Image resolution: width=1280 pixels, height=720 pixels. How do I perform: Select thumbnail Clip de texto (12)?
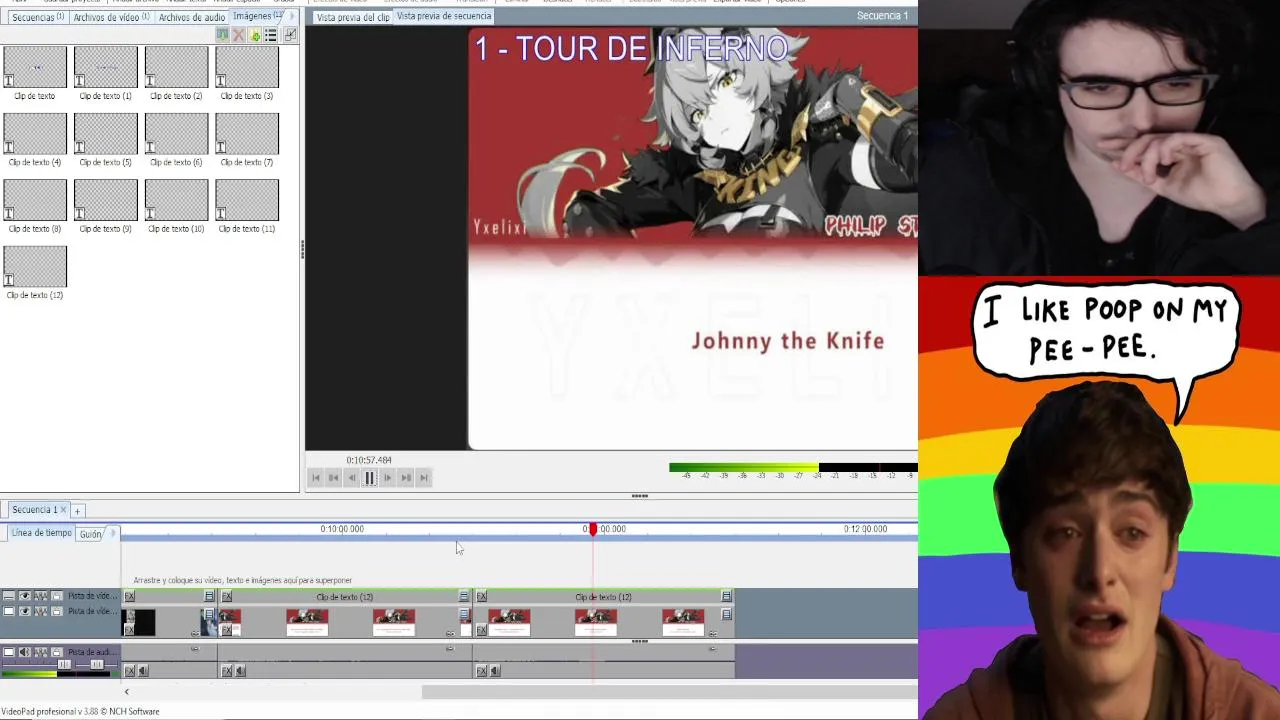(35, 266)
